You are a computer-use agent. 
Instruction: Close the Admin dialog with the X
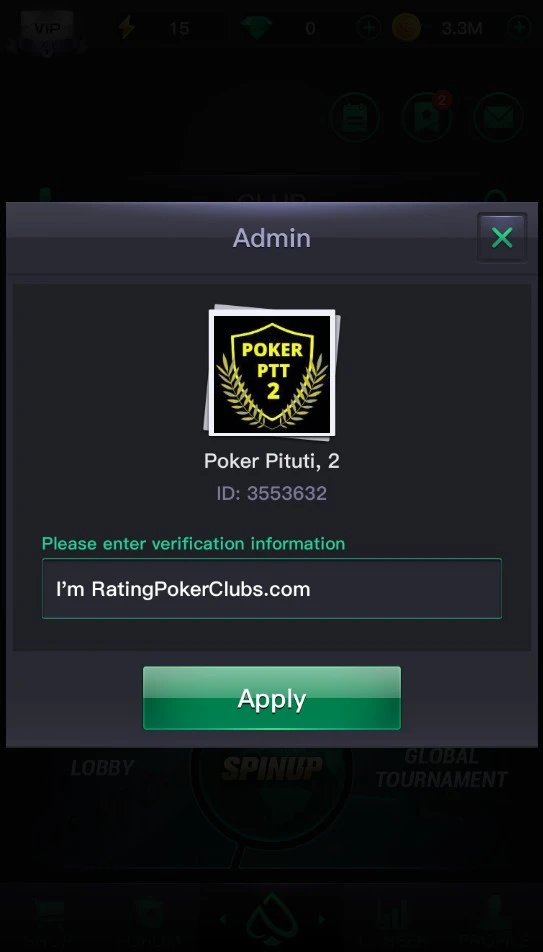(502, 237)
